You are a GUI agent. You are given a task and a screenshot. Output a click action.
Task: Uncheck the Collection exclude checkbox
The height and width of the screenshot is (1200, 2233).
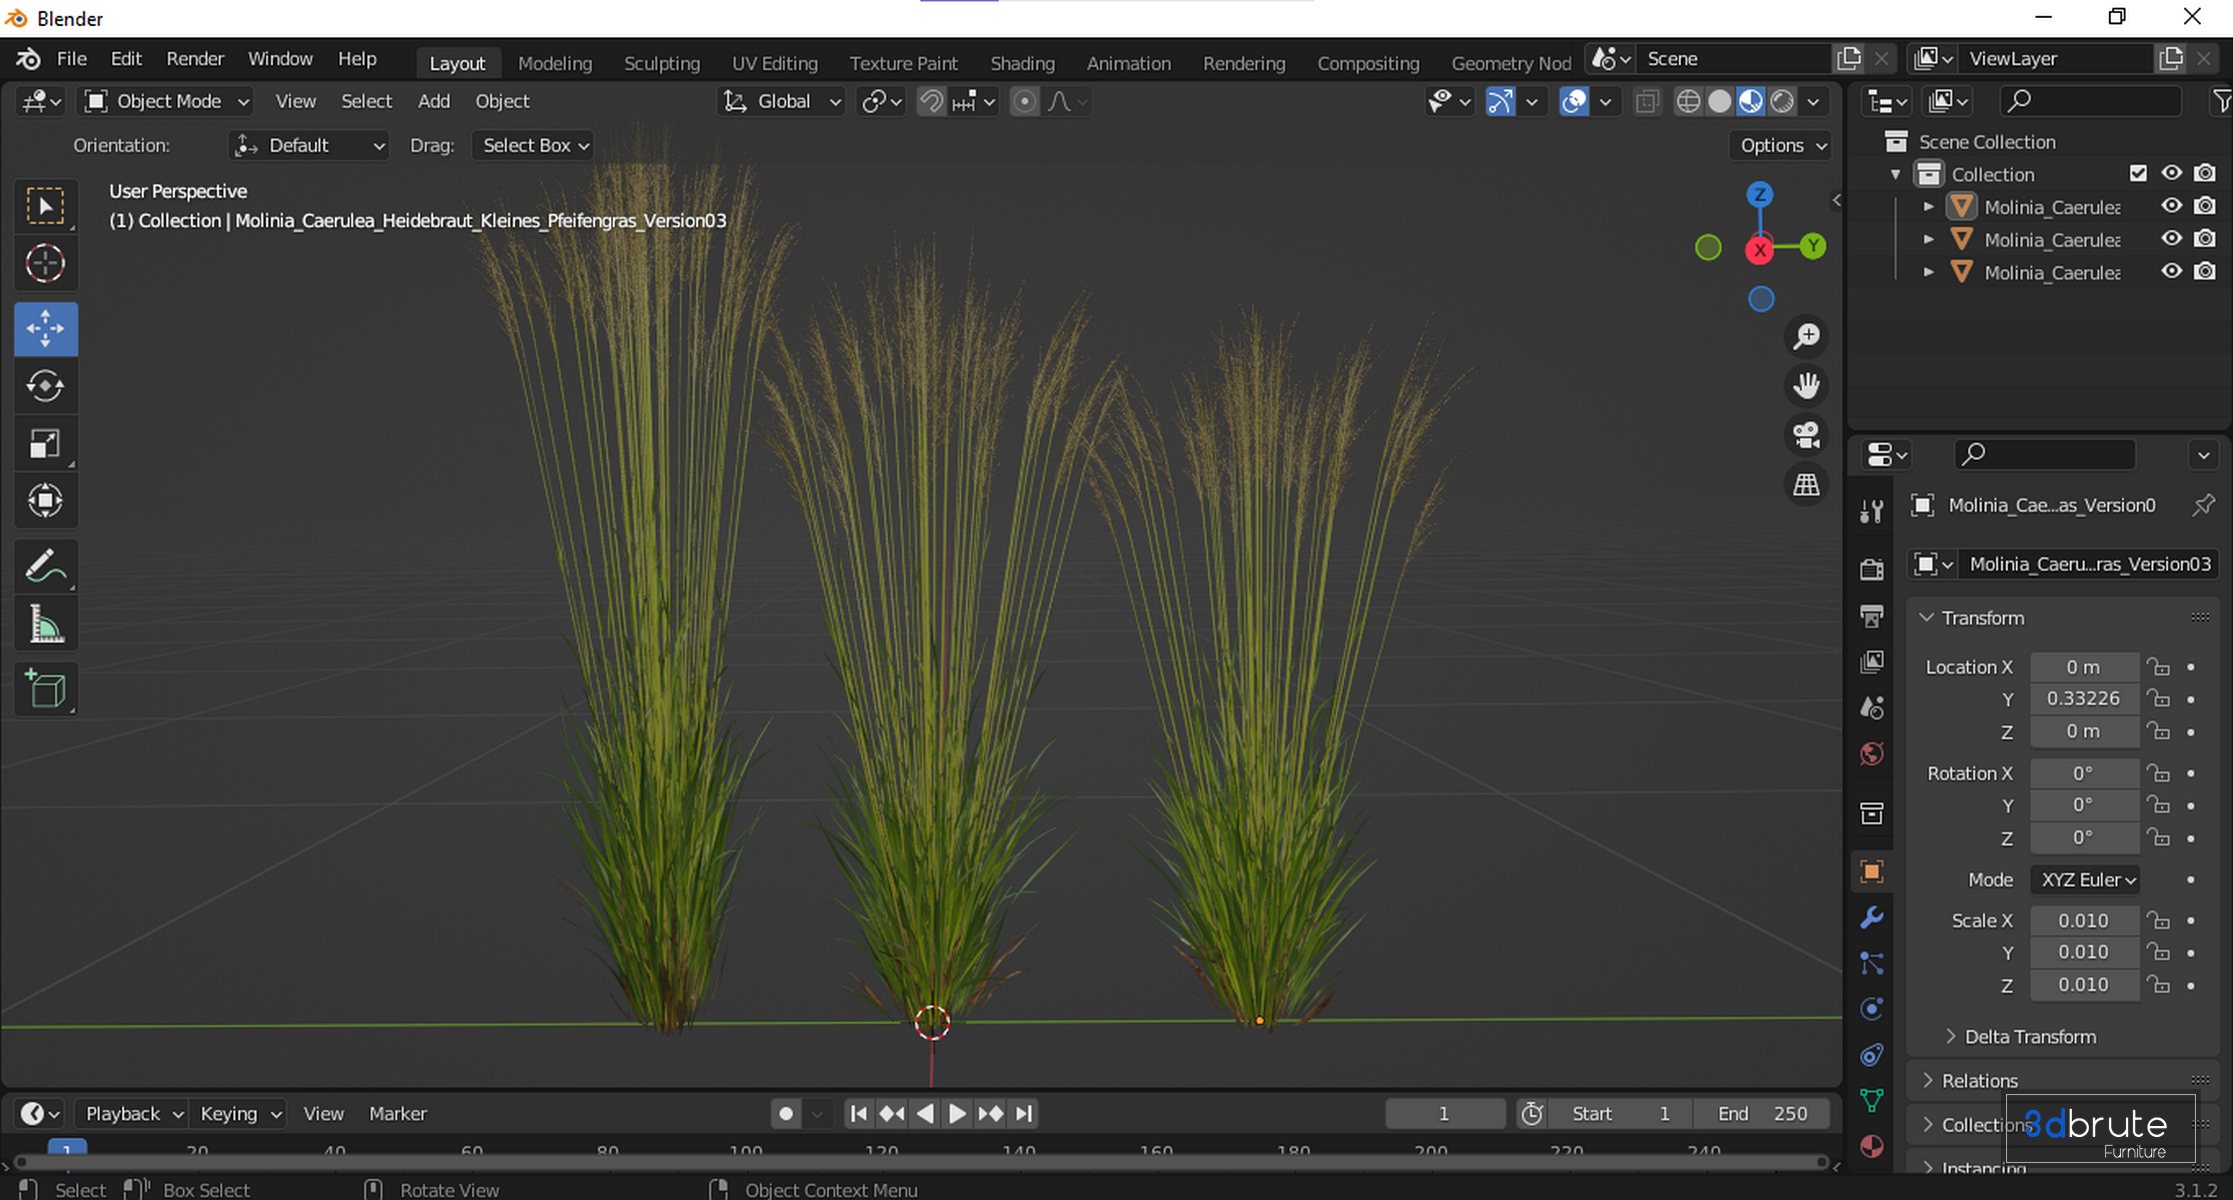(2138, 173)
